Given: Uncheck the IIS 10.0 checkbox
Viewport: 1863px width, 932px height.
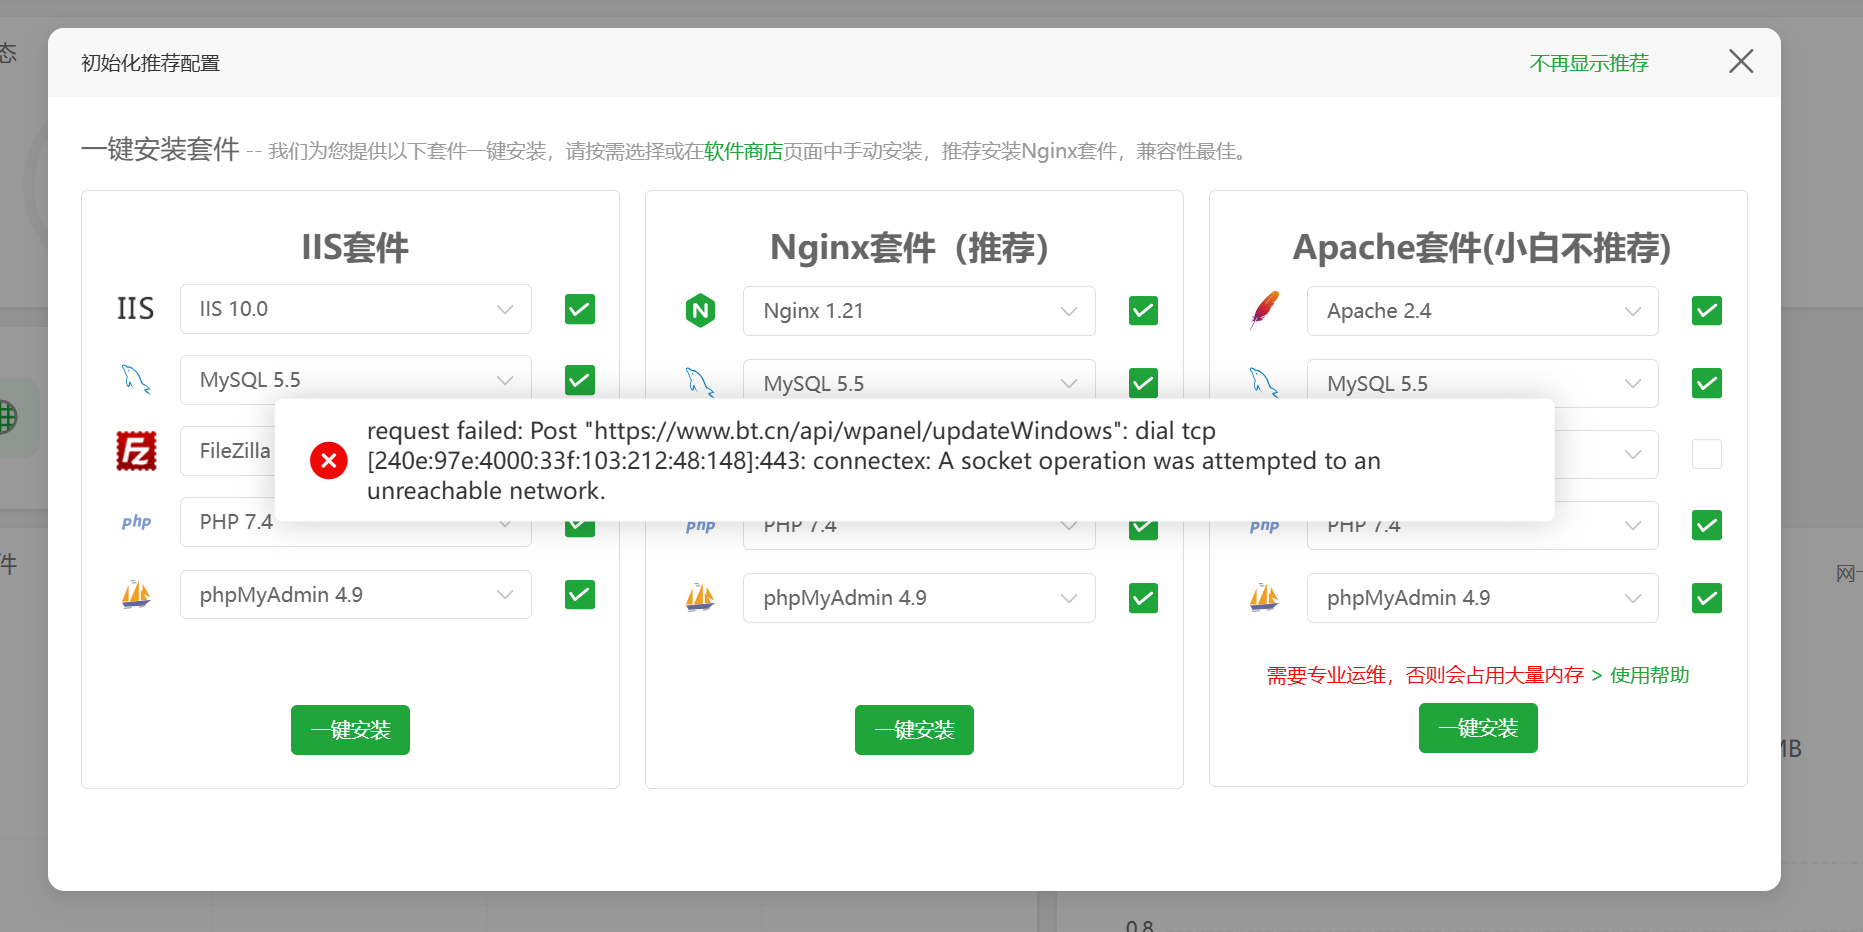Looking at the screenshot, I should tap(580, 309).
